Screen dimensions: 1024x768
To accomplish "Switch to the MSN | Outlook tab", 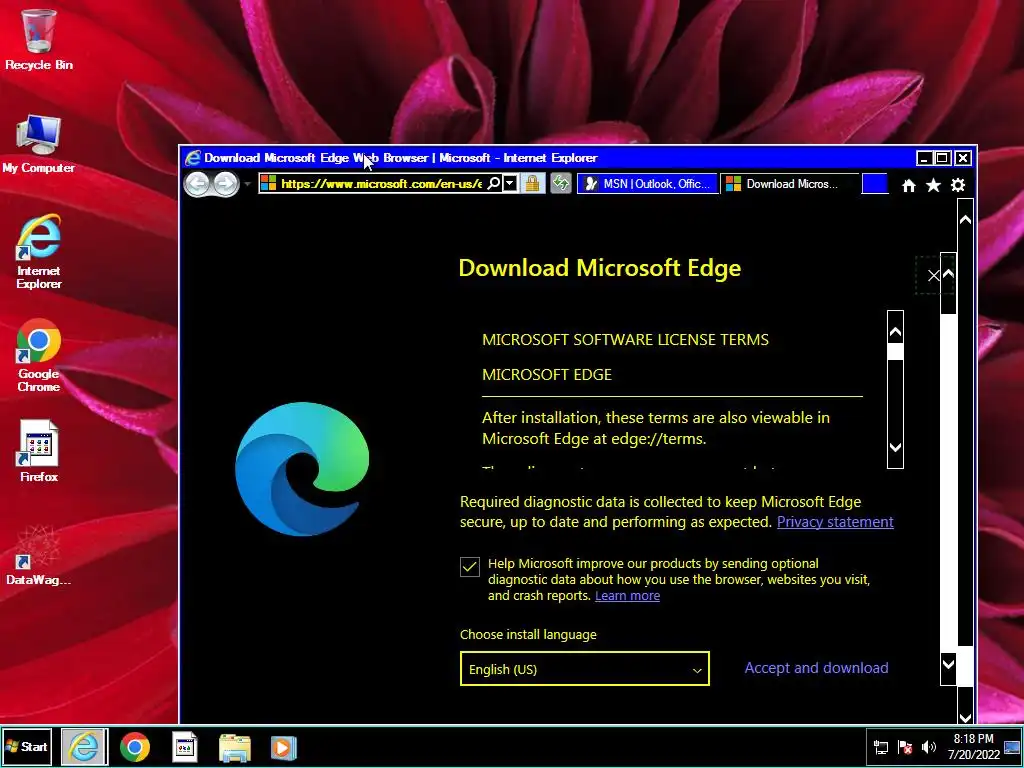I will click(647, 184).
